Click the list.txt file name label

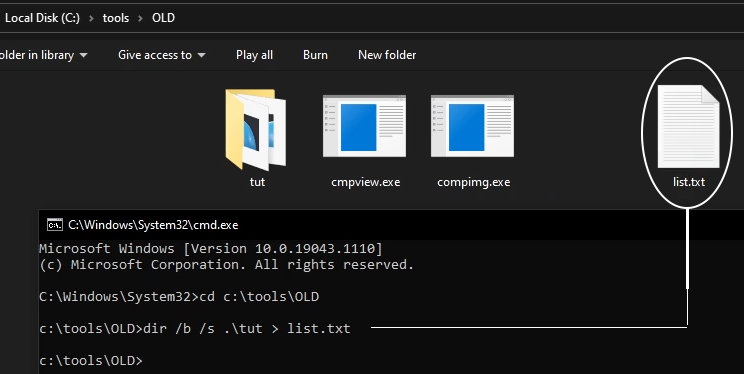pyautogui.click(x=688, y=182)
